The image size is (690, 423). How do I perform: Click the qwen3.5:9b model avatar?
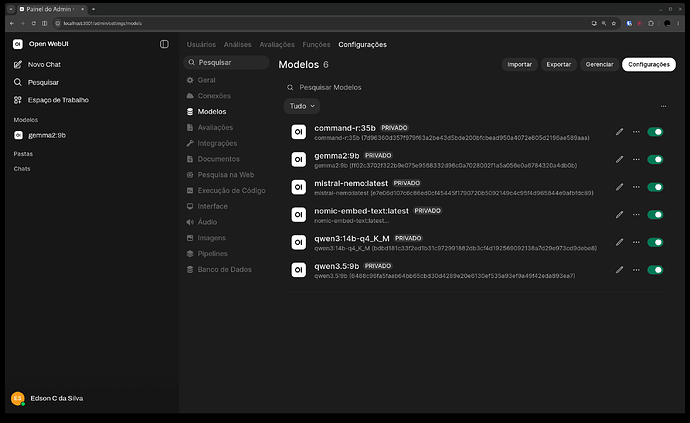[299, 270]
